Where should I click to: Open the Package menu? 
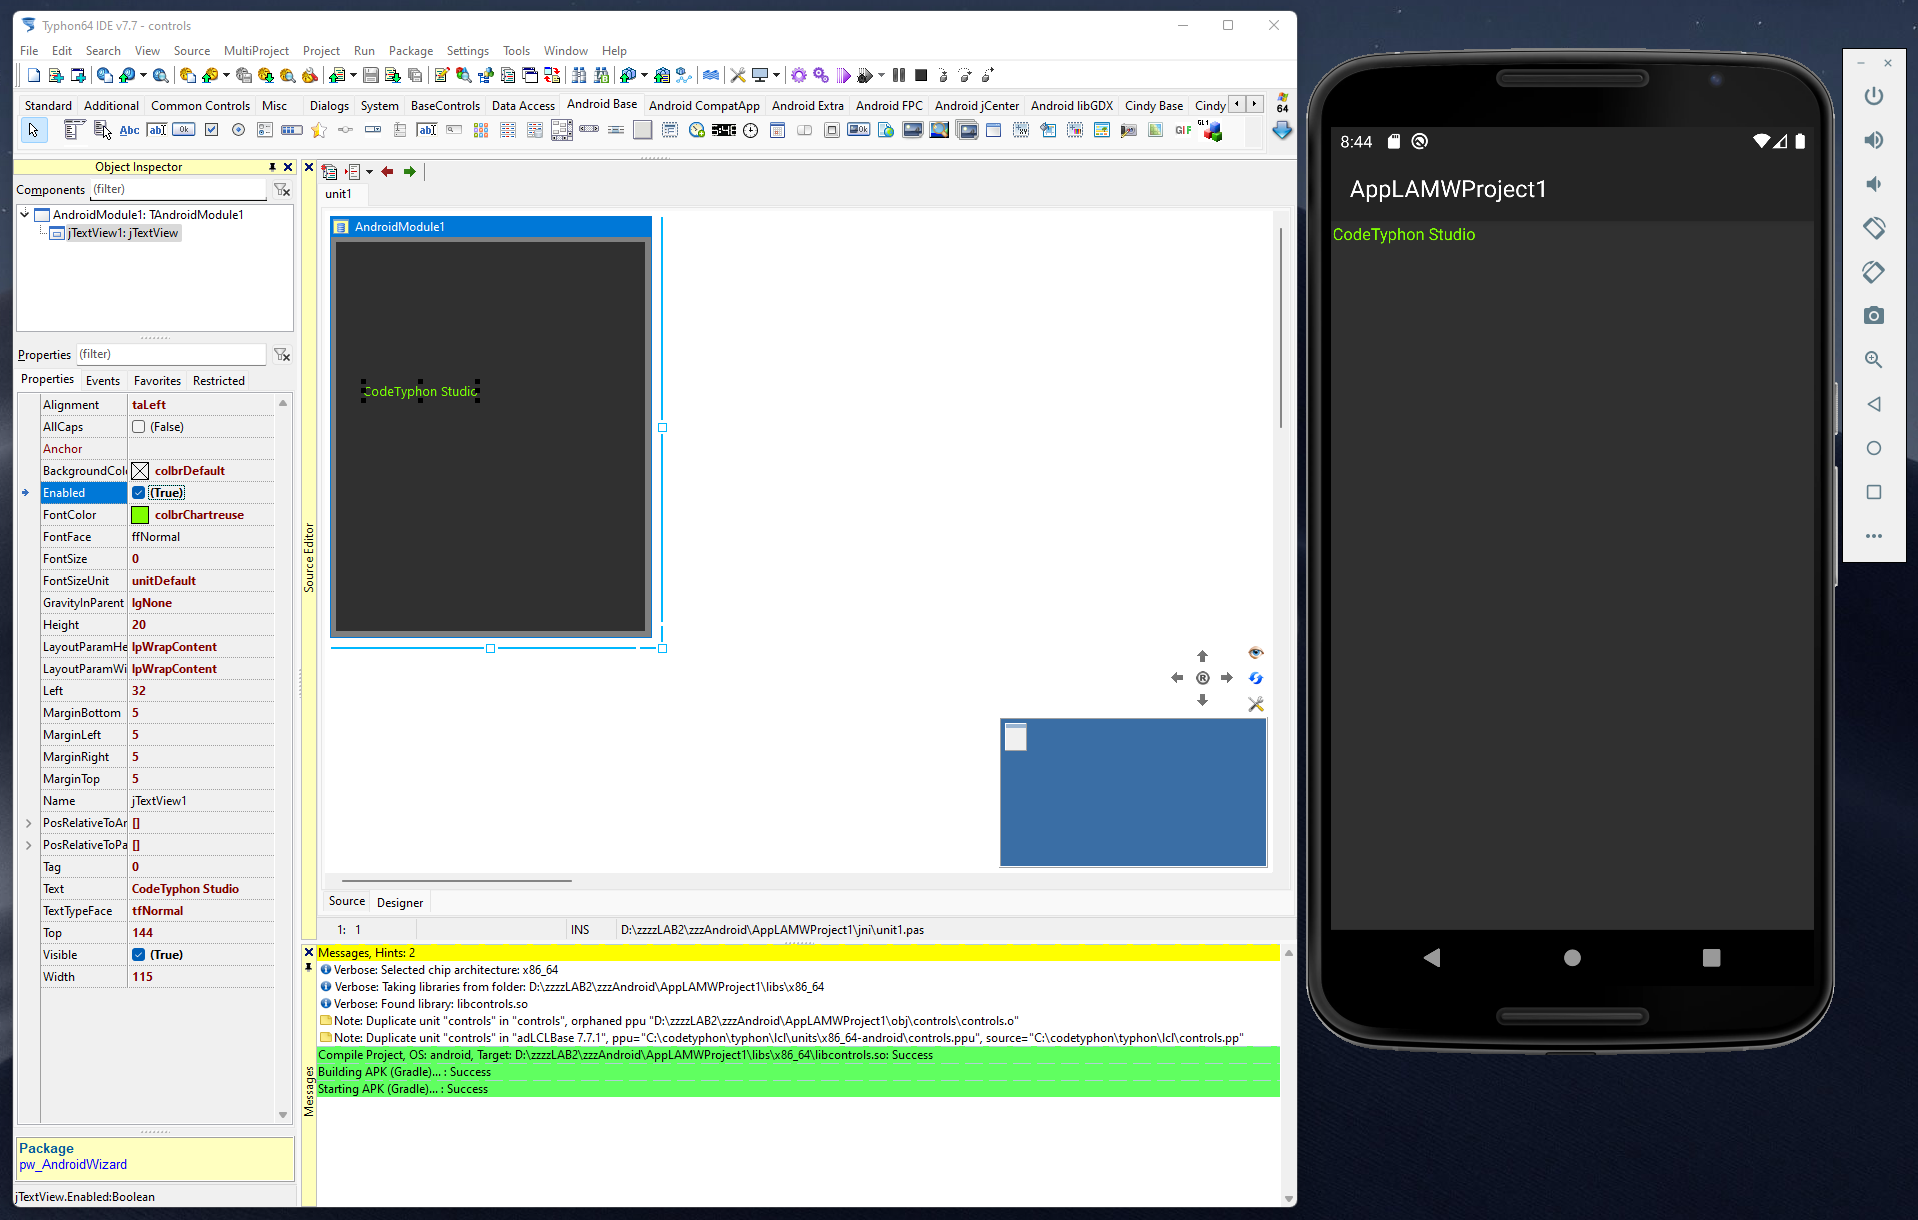coord(411,51)
